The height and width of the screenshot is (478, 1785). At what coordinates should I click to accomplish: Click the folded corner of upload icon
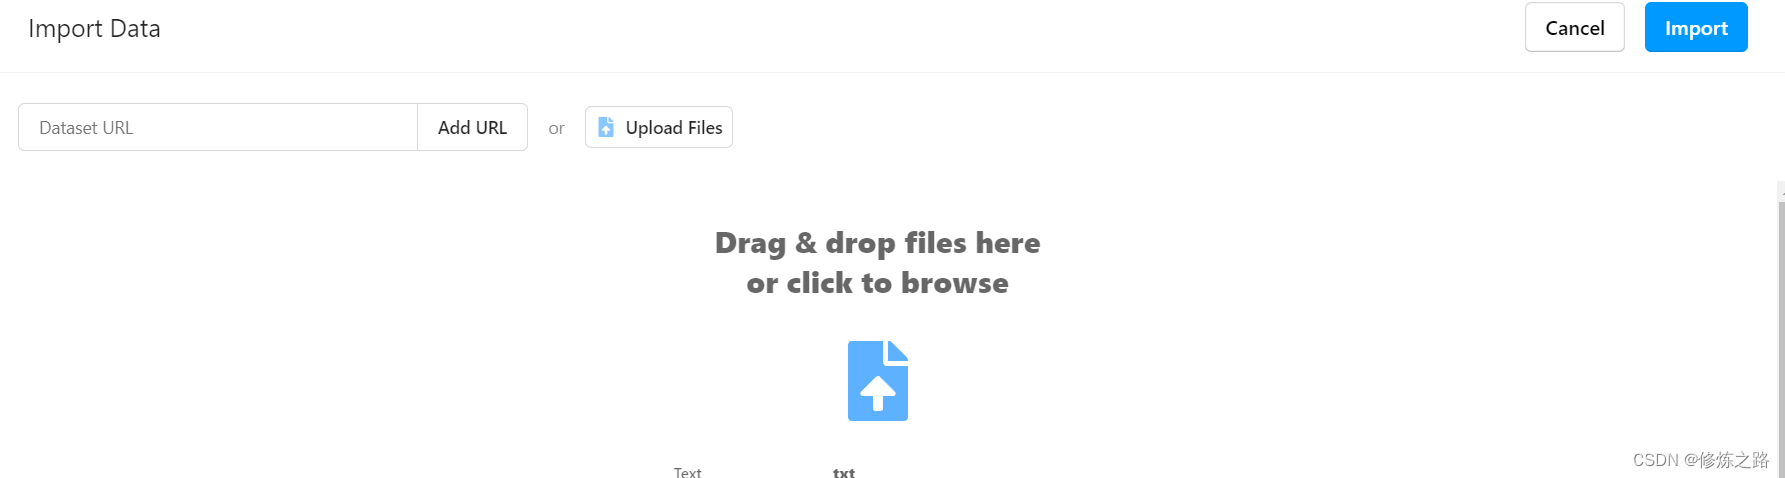click(x=897, y=351)
